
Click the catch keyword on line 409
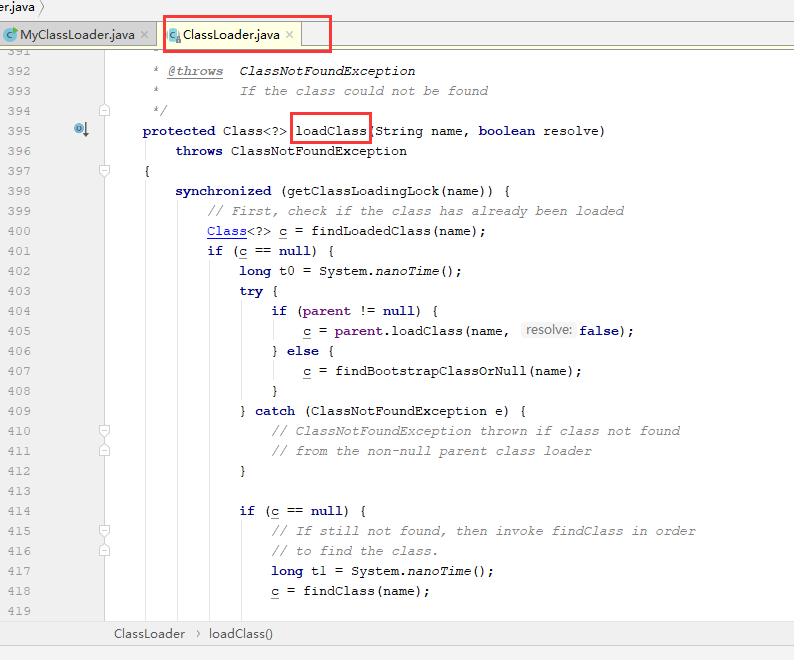(x=275, y=411)
